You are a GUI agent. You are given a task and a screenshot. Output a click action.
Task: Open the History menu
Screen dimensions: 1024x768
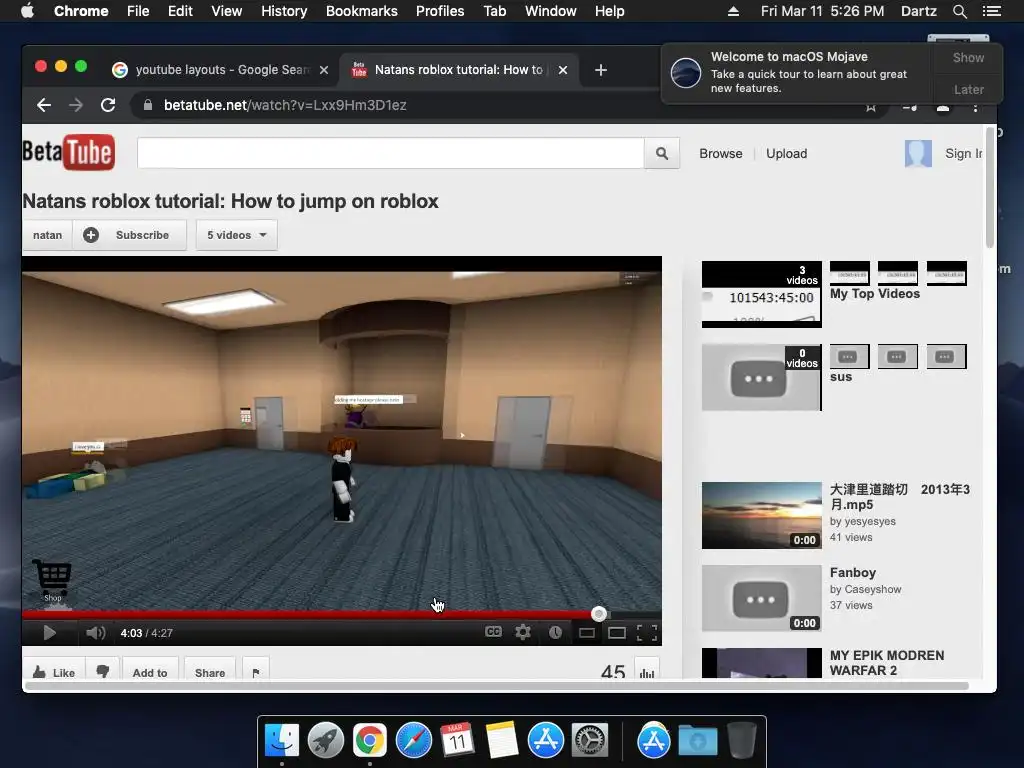point(284,11)
